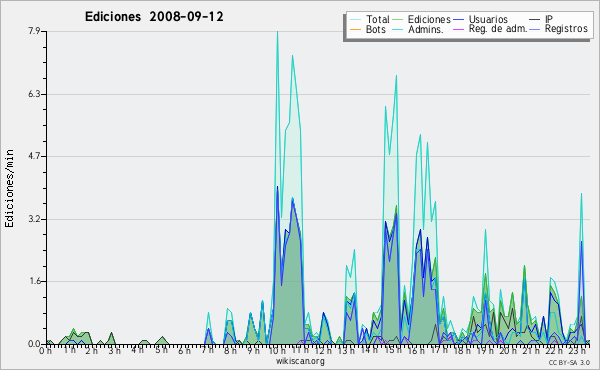
Task: Click the 'Admins.' legend label
Action: tap(426, 29)
